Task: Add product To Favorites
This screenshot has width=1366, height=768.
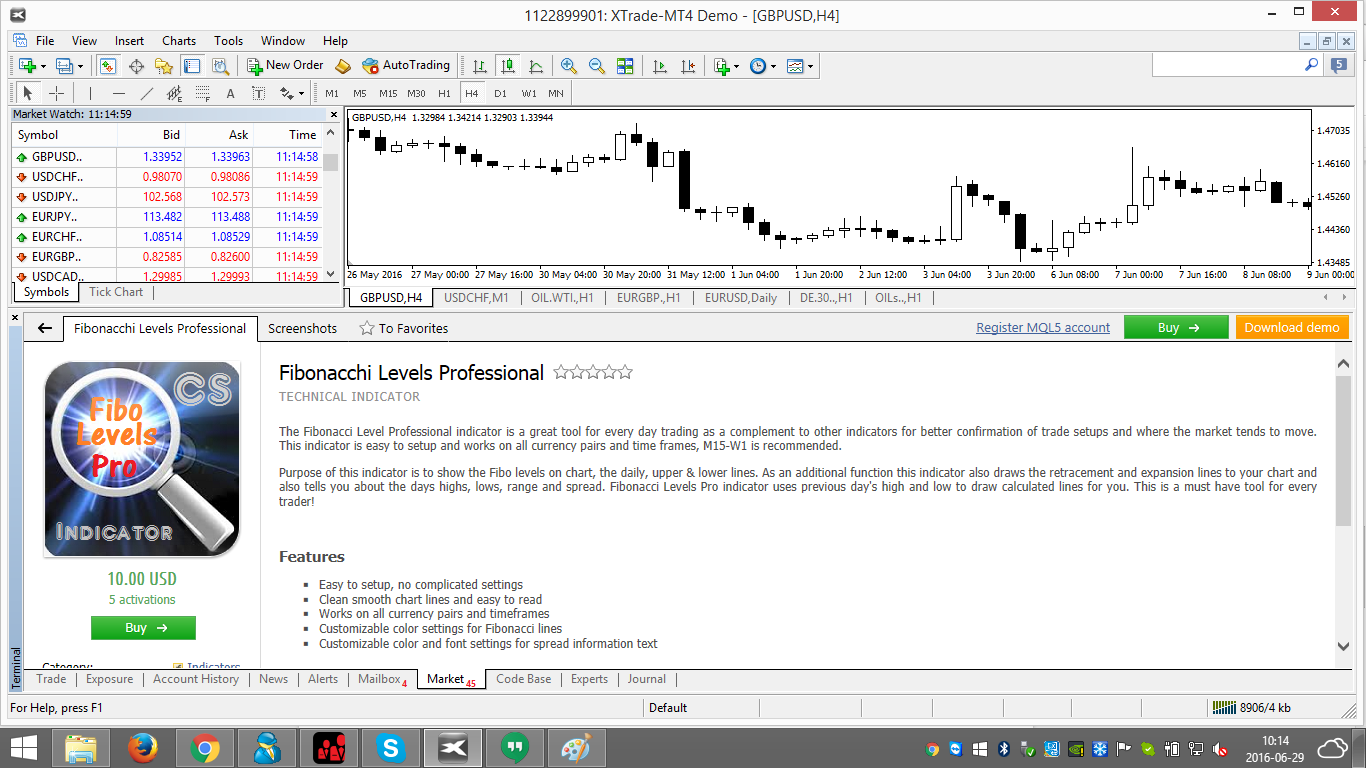Action: pyautogui.click(x=403, y=328)
